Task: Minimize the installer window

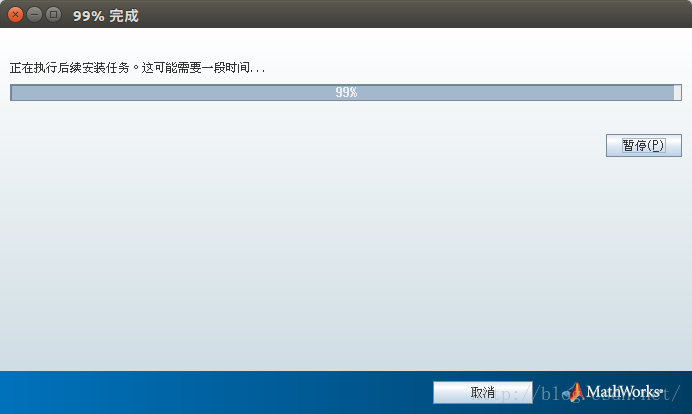Action: 34,15
